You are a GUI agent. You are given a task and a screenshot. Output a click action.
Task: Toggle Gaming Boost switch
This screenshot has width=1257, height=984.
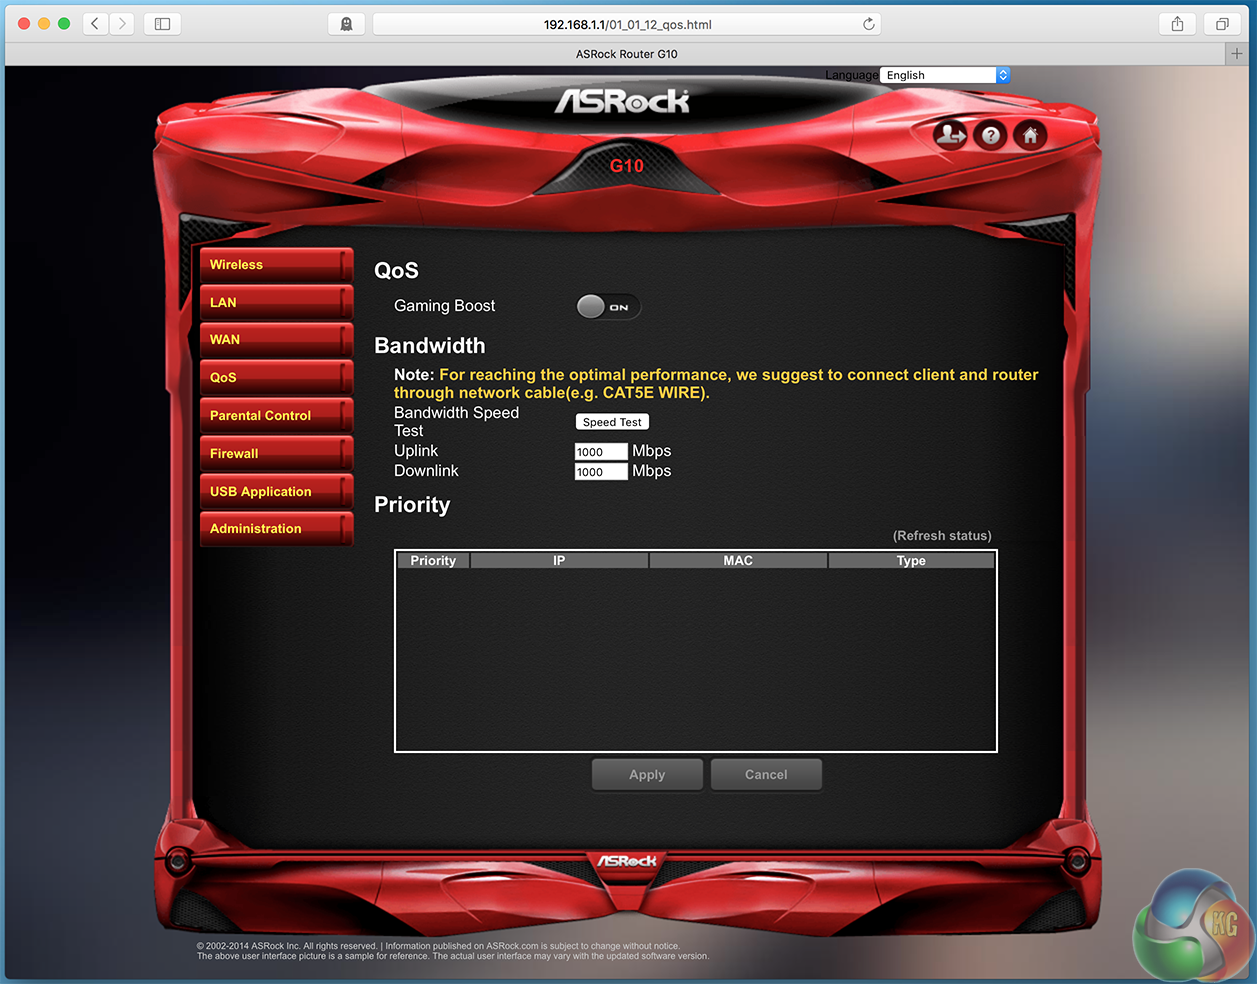click(x=608, y=307)
